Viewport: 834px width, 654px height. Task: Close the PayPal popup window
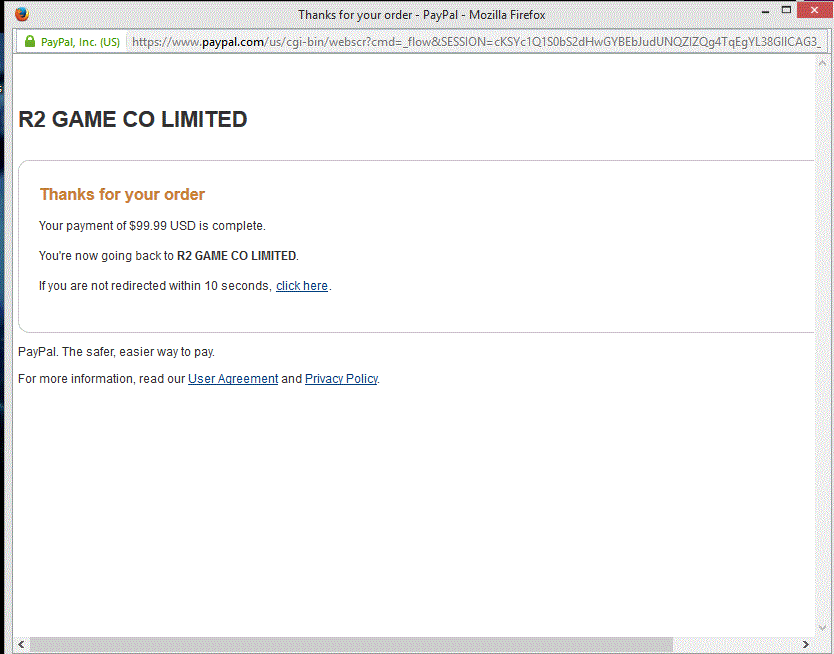(x=816, y=10)
